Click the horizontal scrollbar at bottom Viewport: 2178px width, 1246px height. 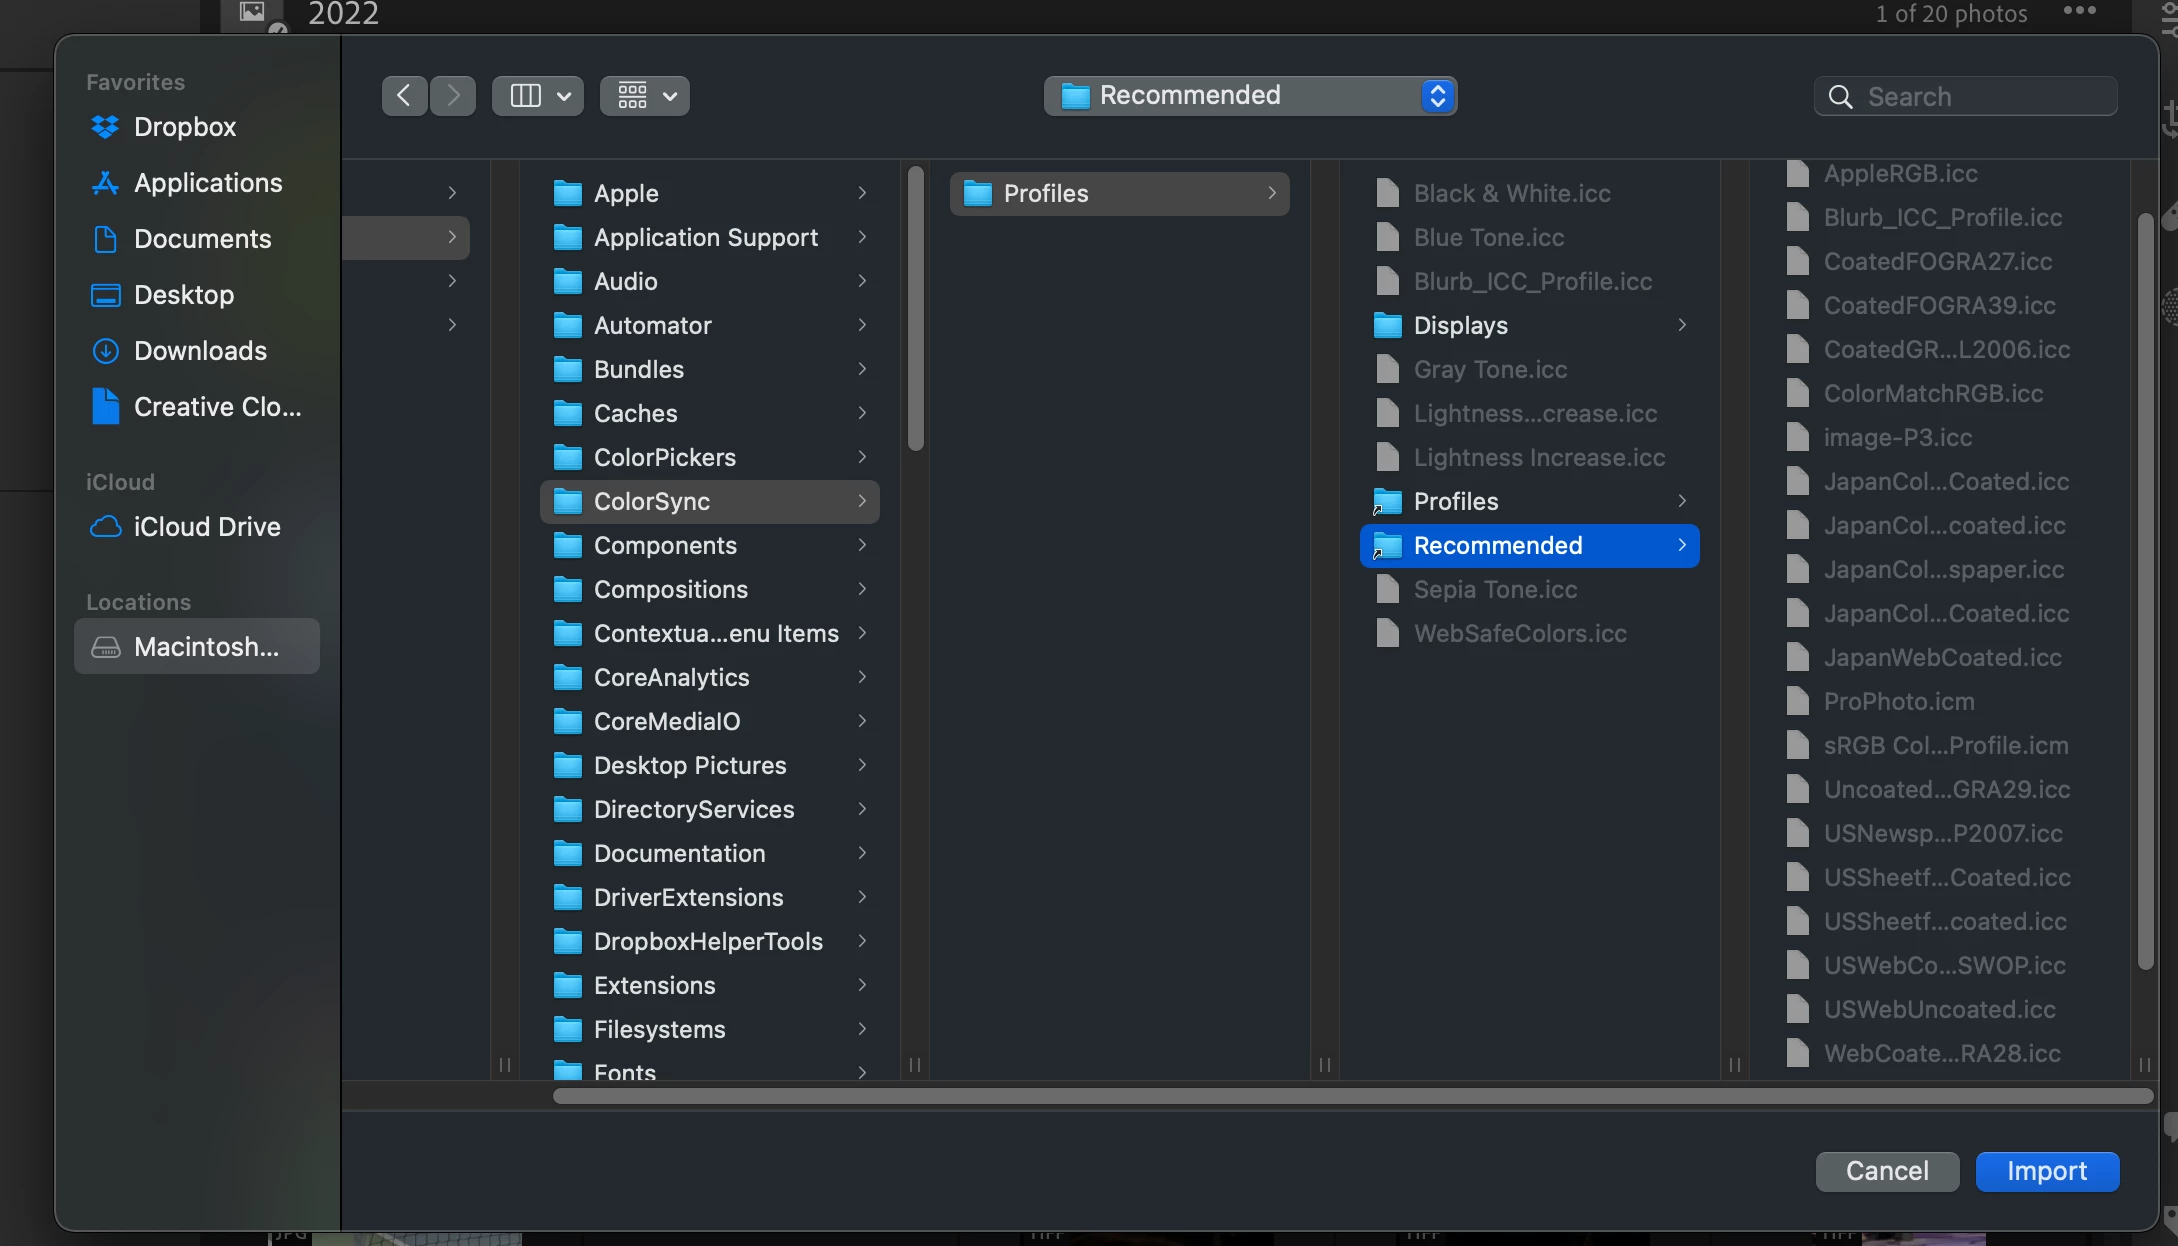point(1350,1097)
